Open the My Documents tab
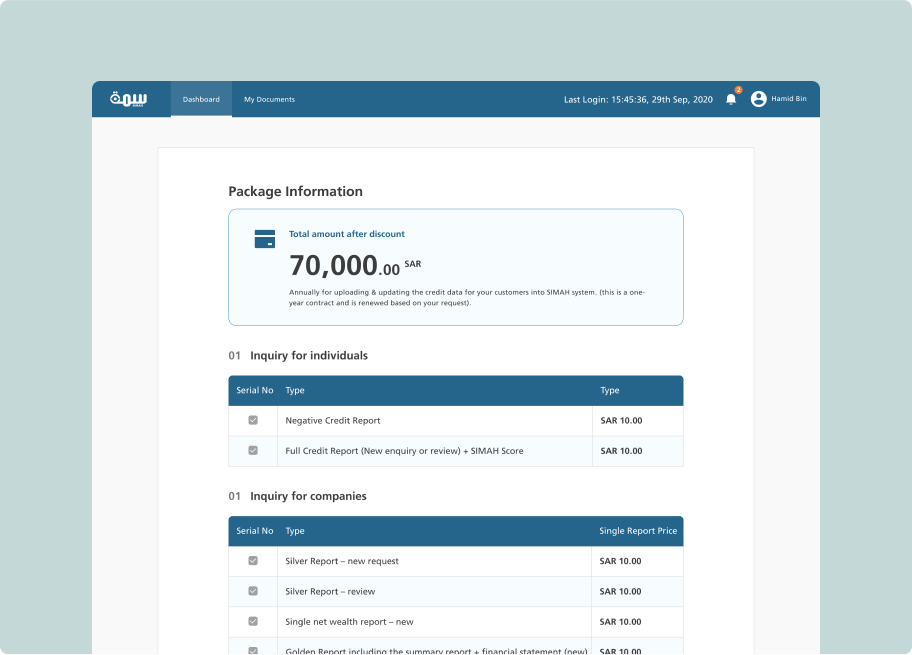Viewport: 912px width, 655px height. [x=269, y=99]
